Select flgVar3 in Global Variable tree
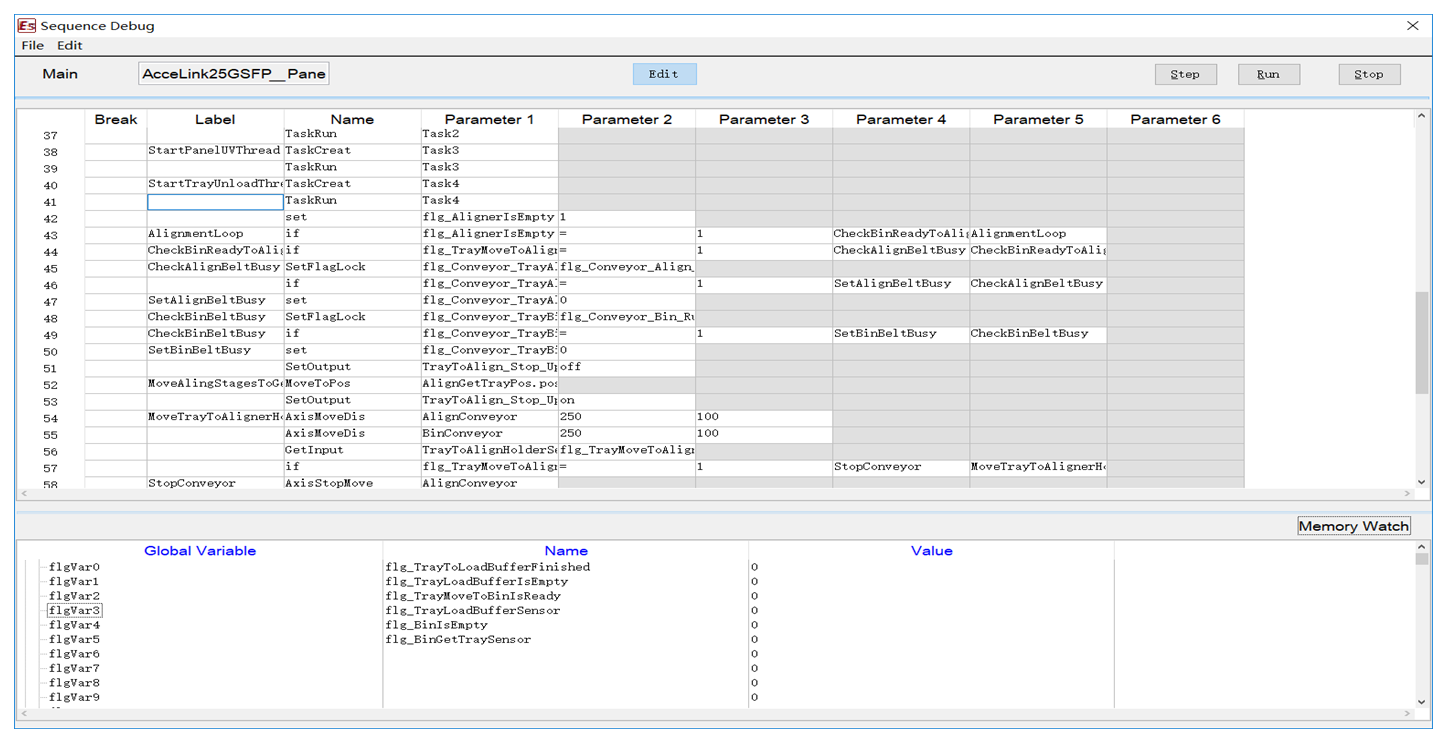Image resolution: width=1446 pixels, height=754 pixels. (74, 610)
